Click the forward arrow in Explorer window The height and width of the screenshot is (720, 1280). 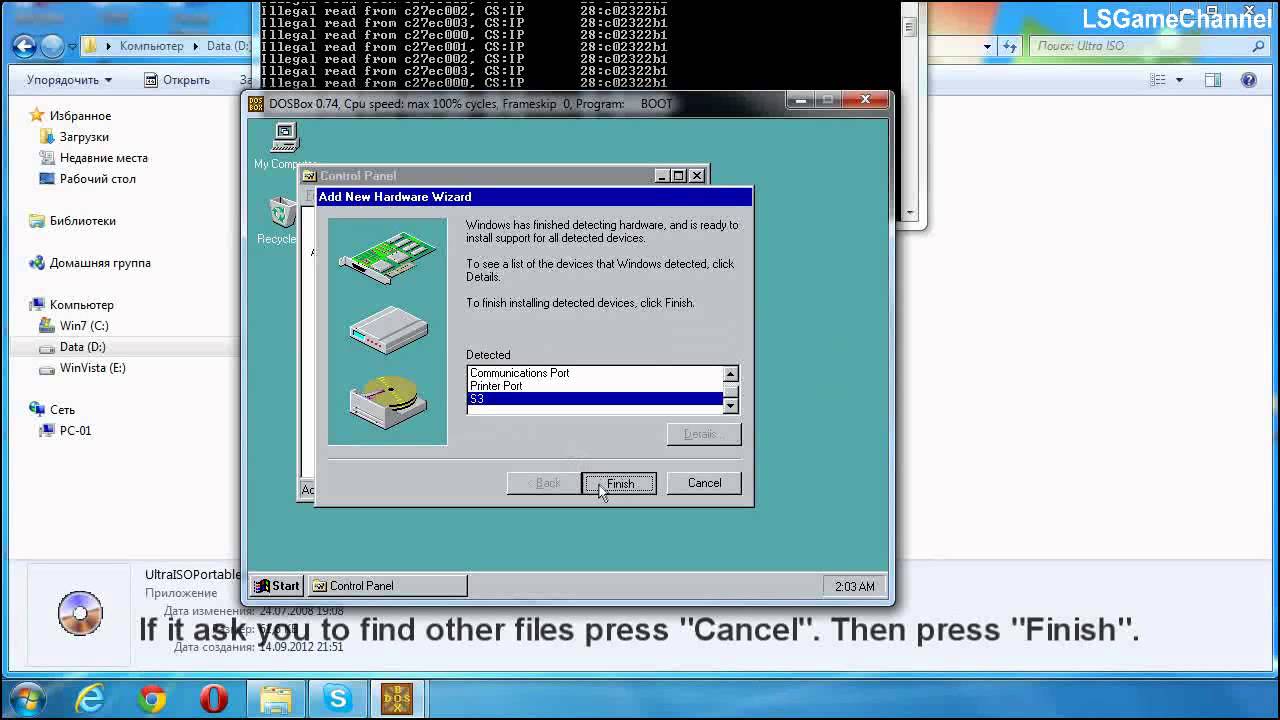(53, 46)
